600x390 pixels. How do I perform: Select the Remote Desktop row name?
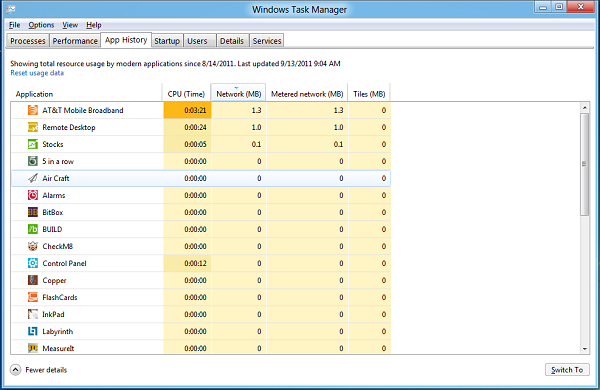[x=69, y=127]
